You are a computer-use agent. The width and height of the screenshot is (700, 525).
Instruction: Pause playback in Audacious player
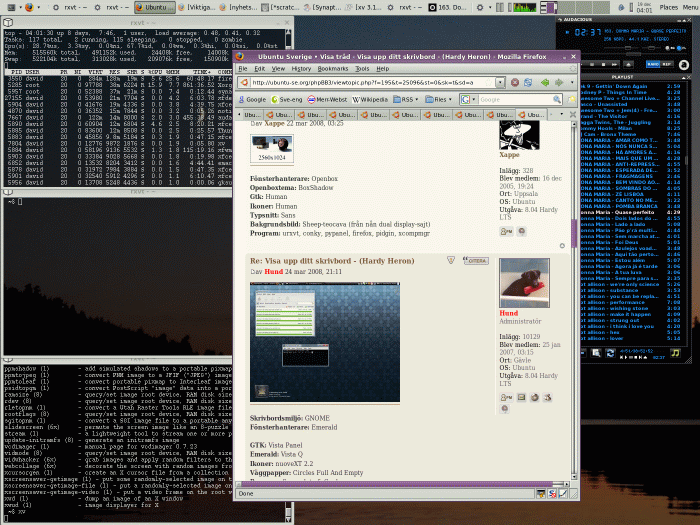point(592,64)
